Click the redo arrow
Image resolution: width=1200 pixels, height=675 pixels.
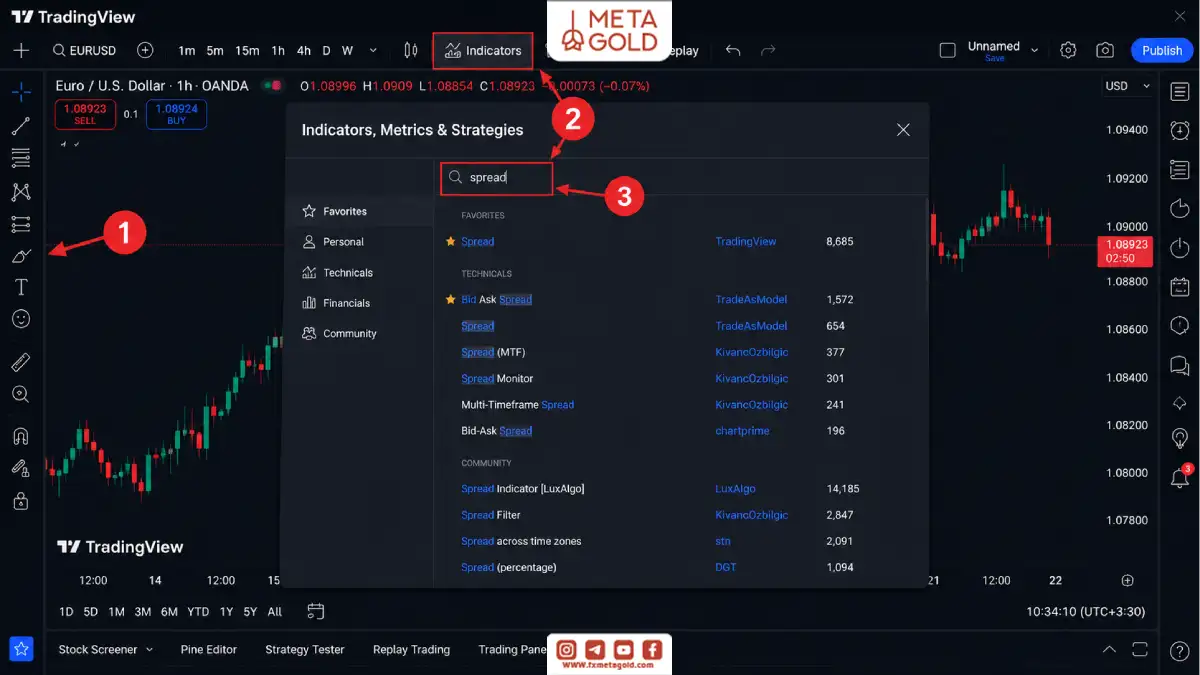768,50
